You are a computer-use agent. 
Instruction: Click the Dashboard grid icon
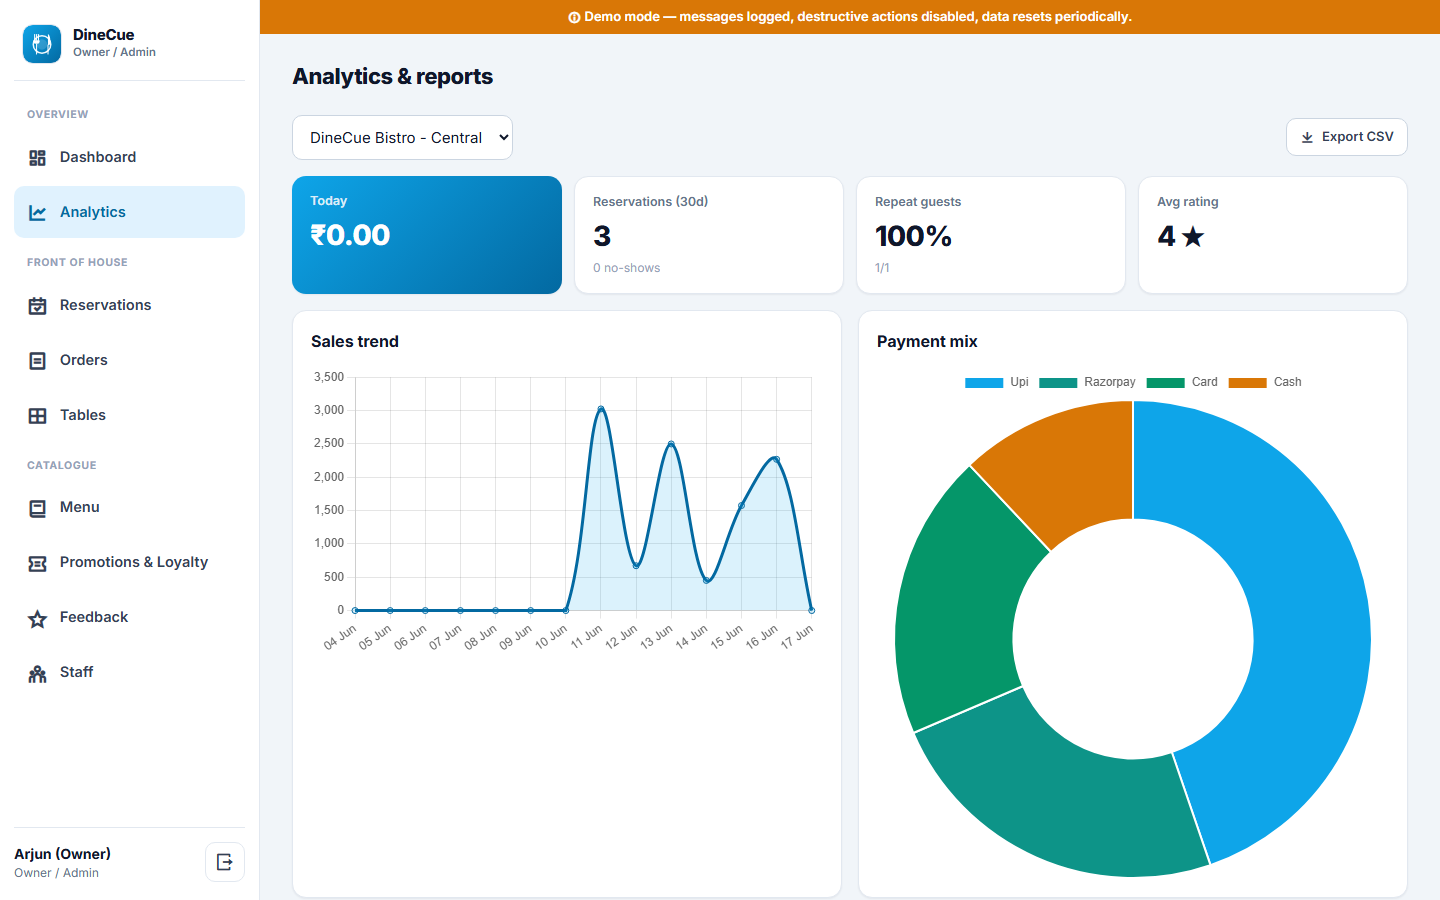38,158
